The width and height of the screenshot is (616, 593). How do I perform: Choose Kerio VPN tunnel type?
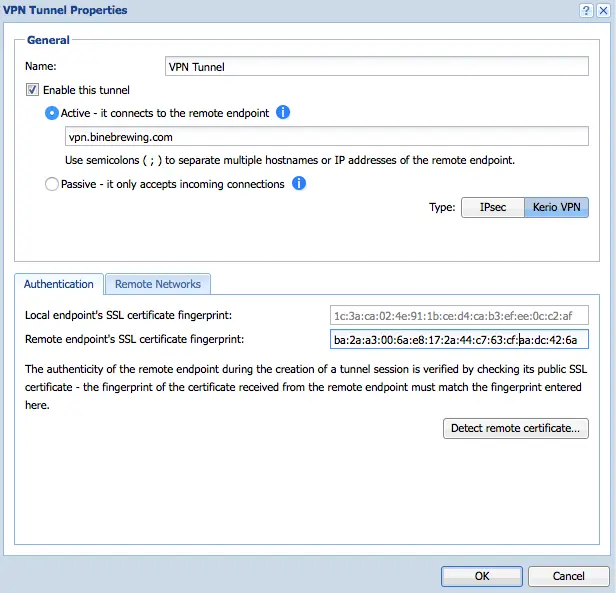click(x=556, y=207)
